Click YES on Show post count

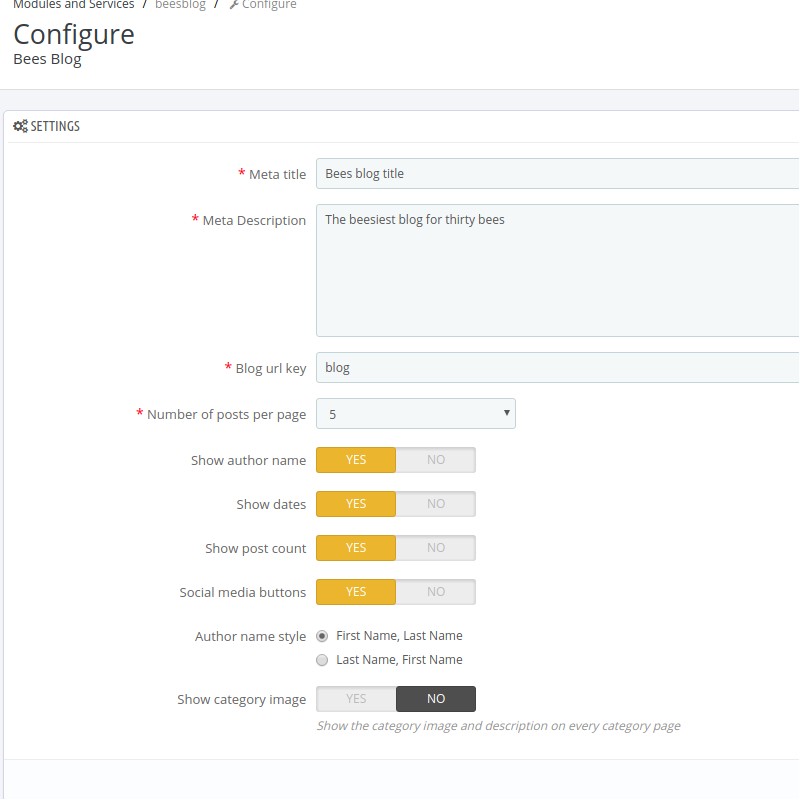point(356,548)
